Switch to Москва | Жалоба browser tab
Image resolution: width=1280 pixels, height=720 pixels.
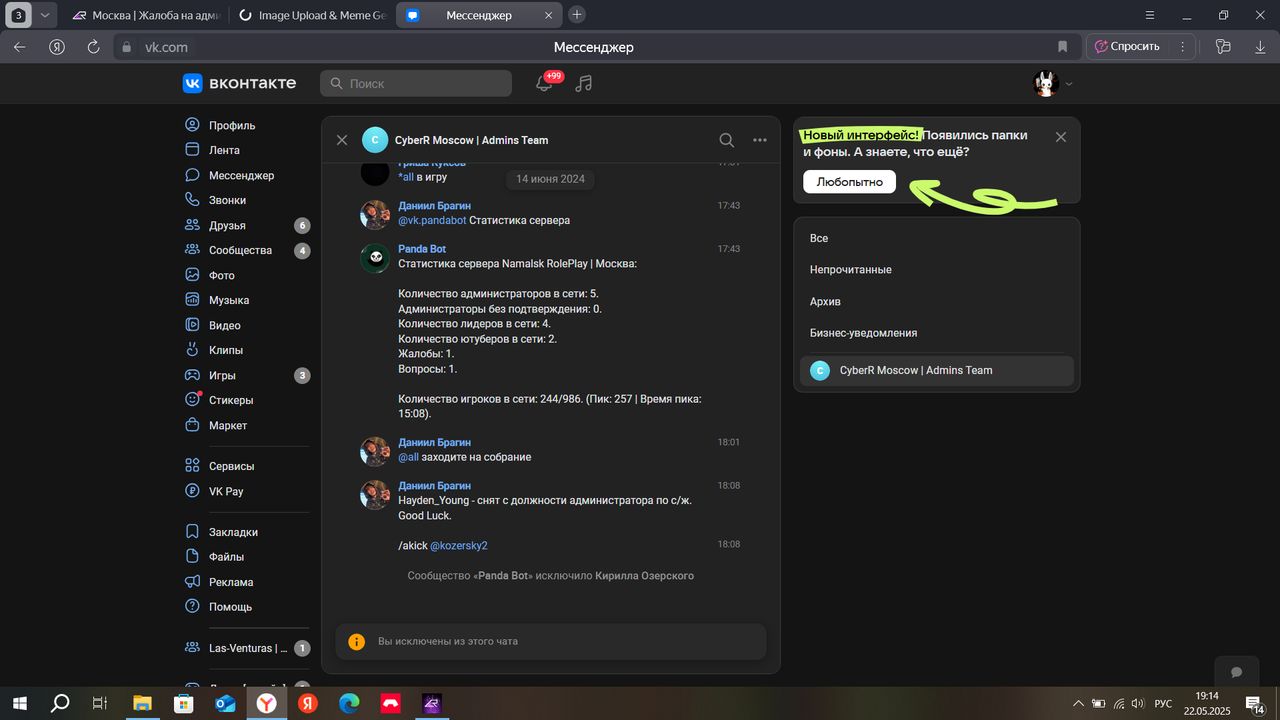click(x=149, y=15)
